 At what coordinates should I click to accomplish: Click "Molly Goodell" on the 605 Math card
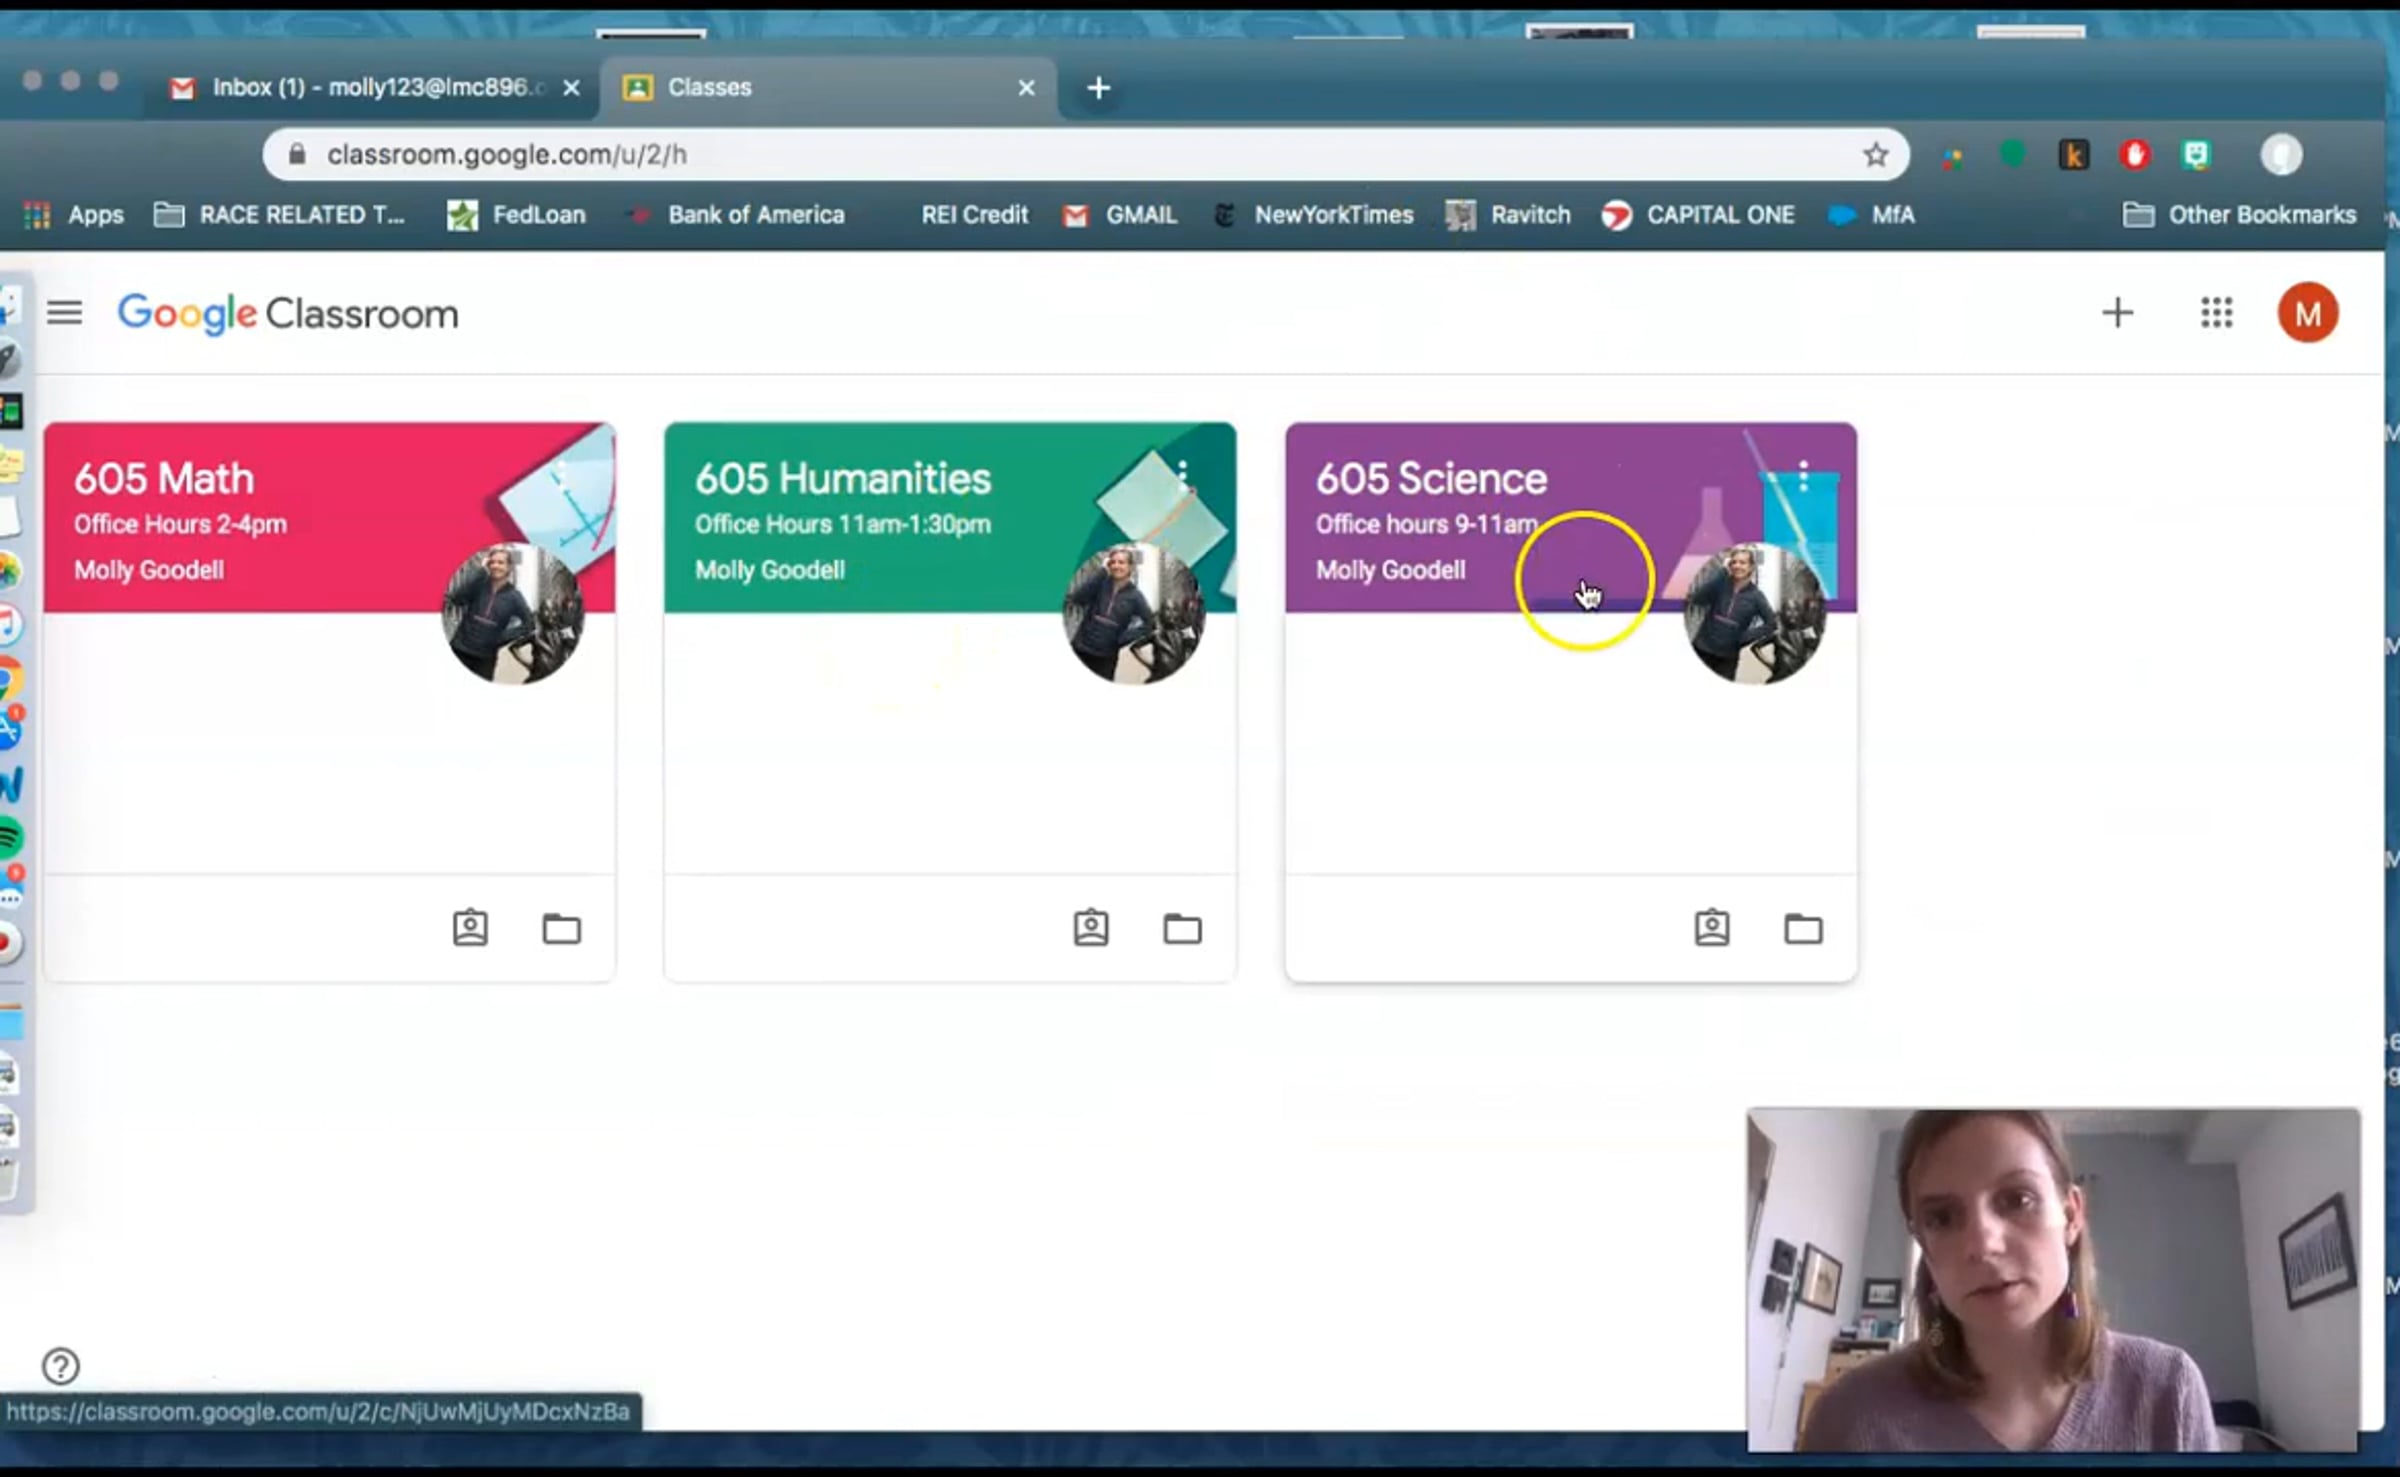(149, 570)
